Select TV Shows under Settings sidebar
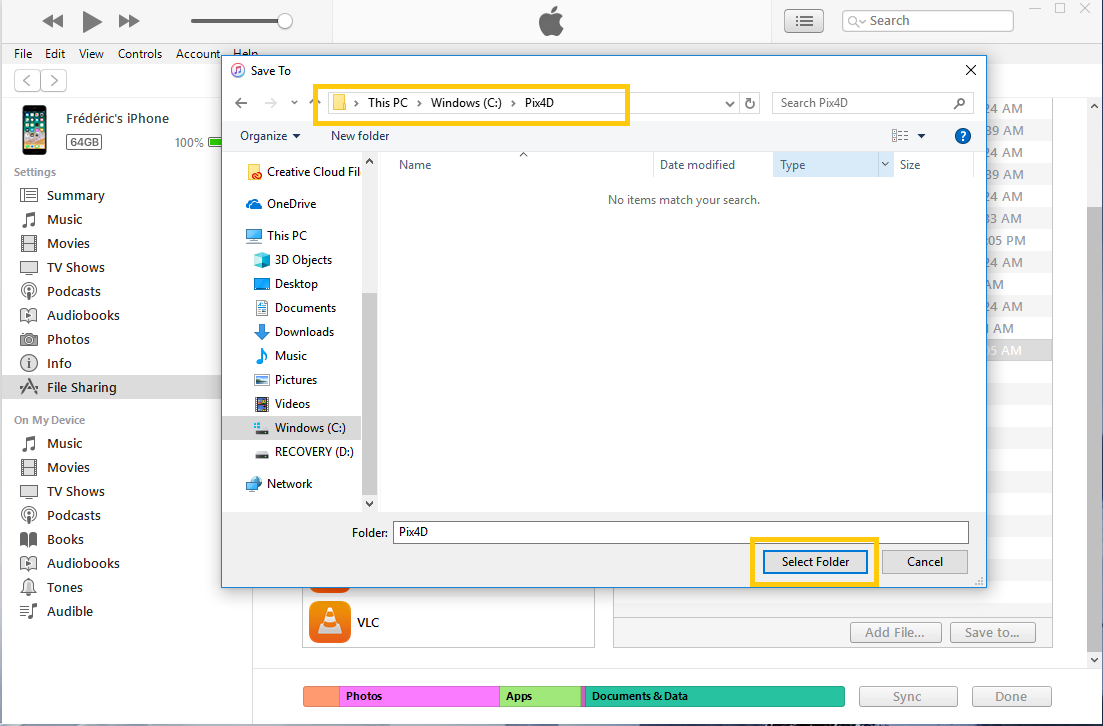 (75, 267)
